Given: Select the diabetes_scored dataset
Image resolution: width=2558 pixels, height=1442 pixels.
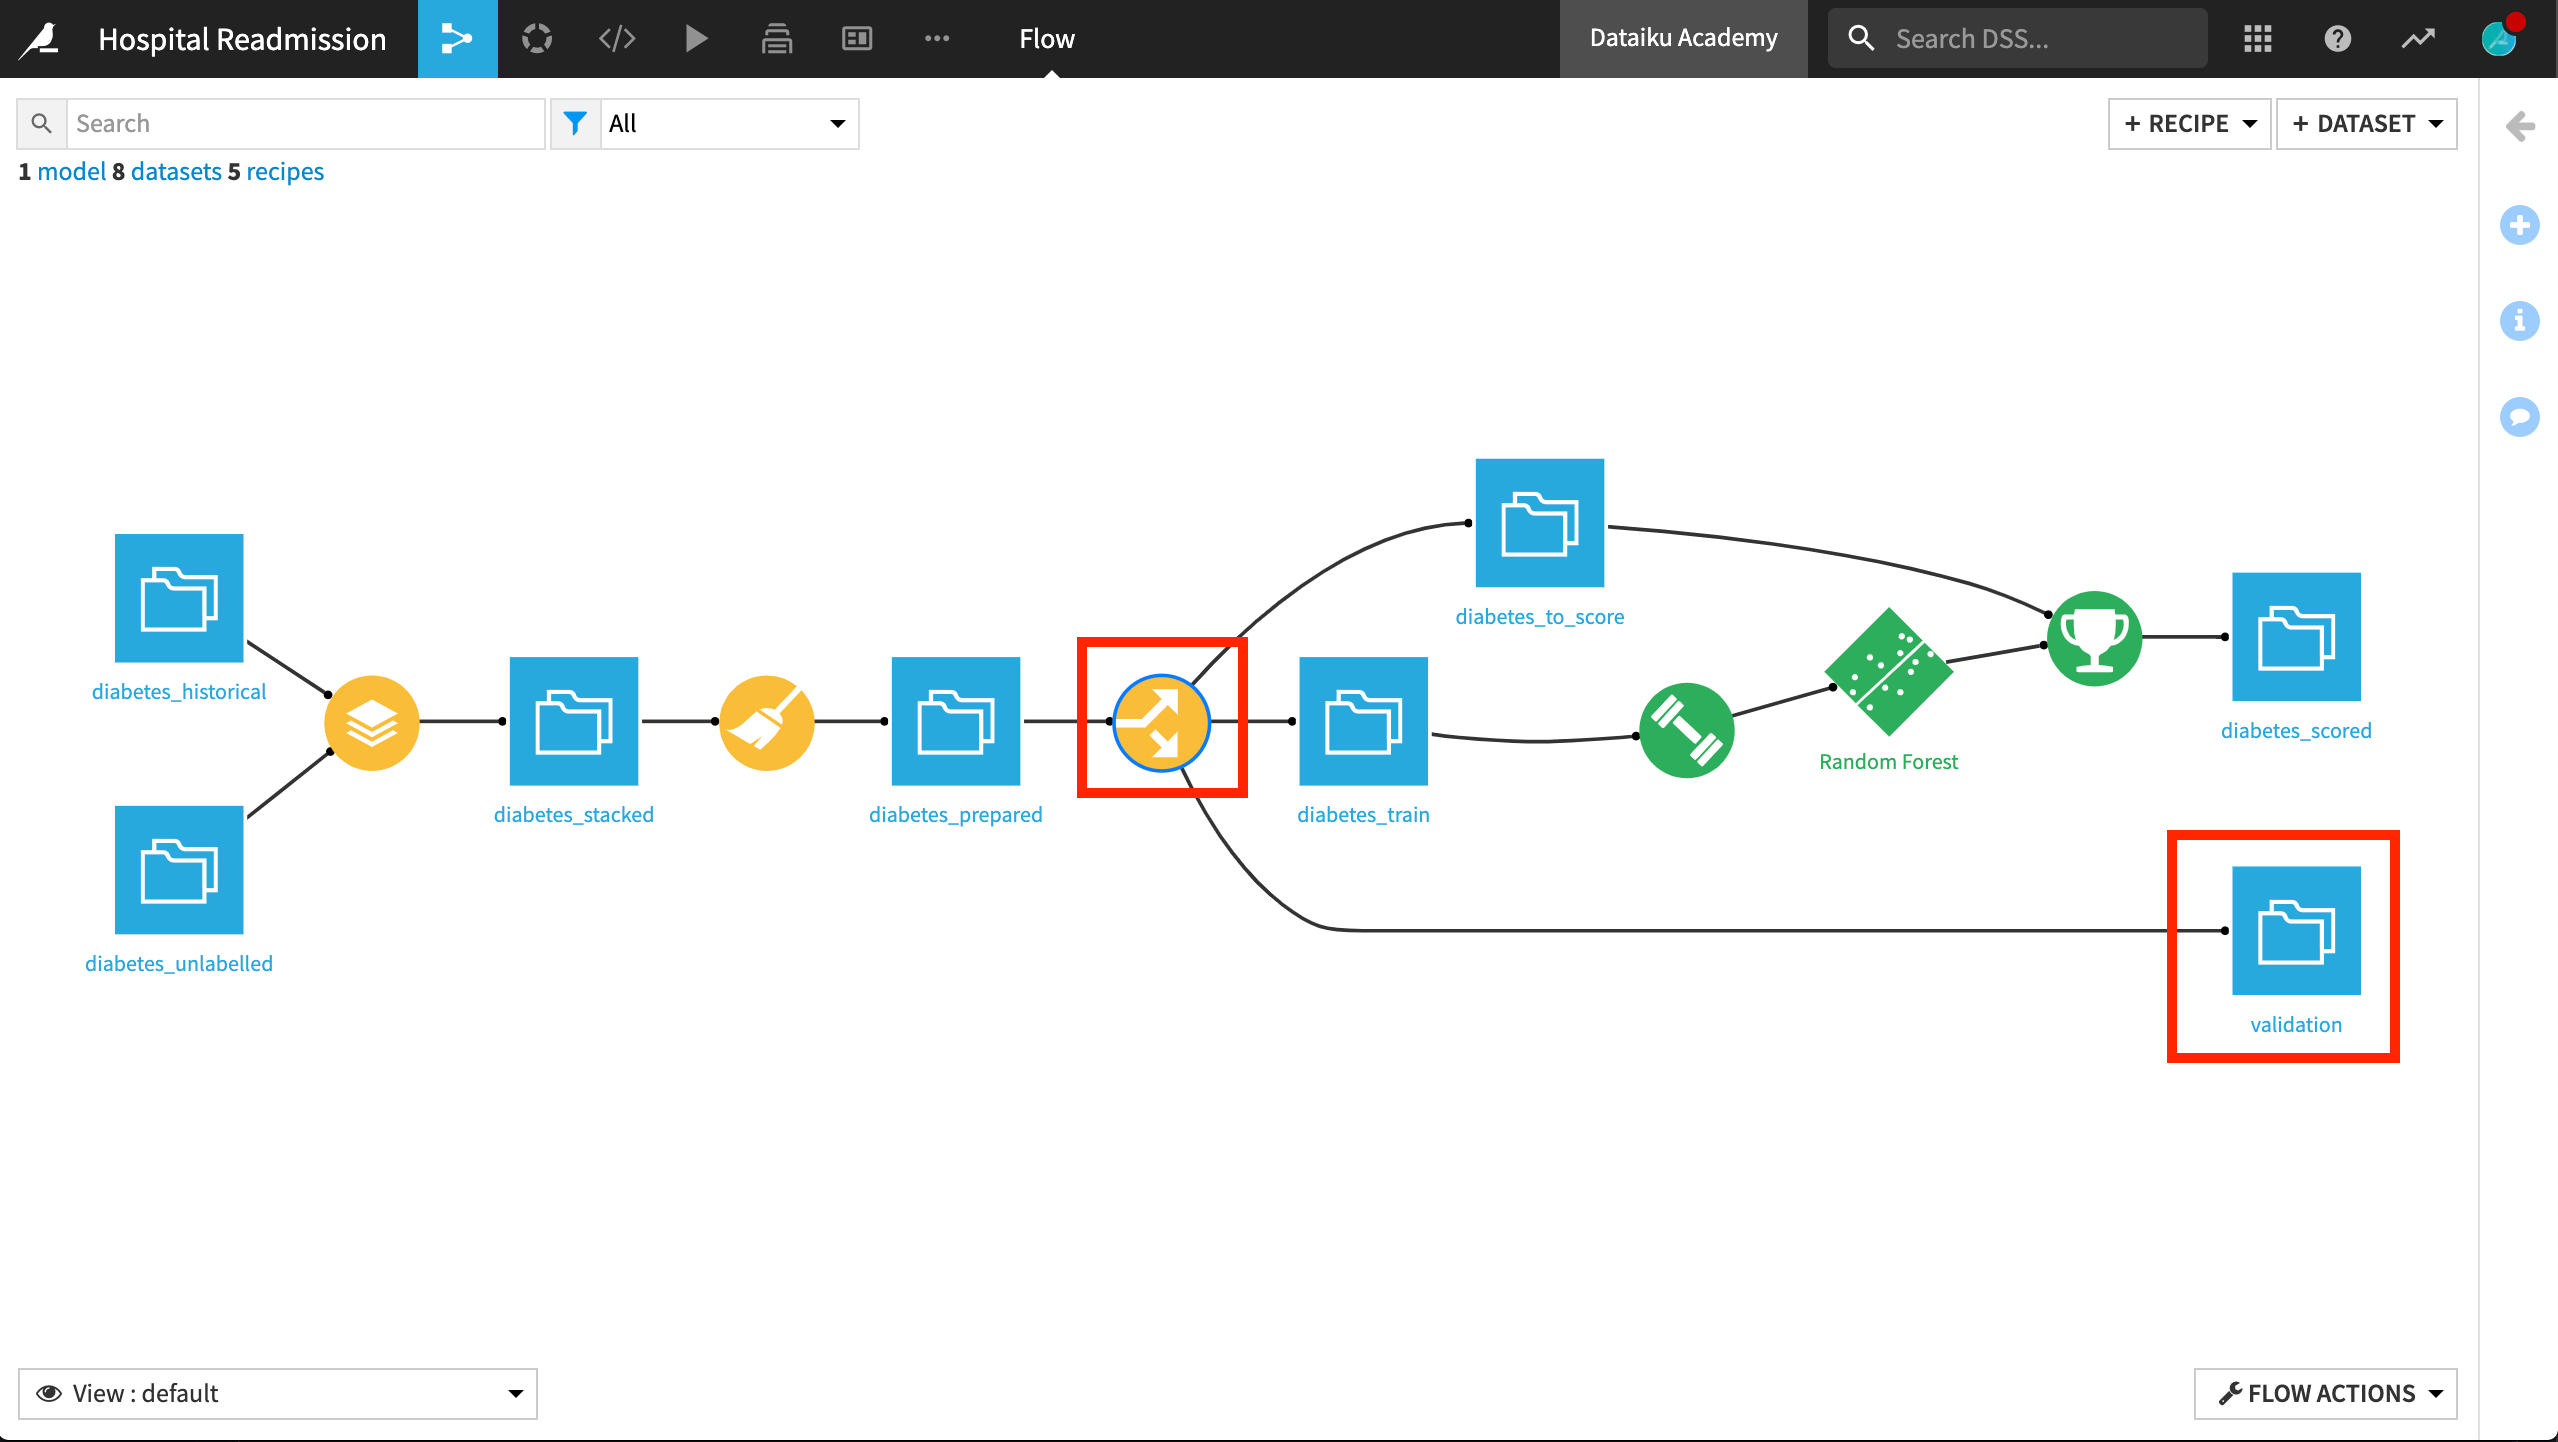Looking at the screenshot, I should [2297, 637].
